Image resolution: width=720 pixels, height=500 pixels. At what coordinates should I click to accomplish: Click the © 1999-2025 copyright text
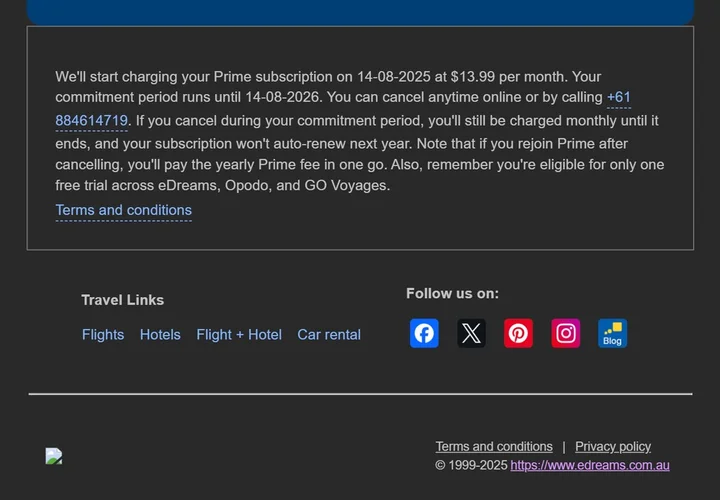click(x=471, y=465)
